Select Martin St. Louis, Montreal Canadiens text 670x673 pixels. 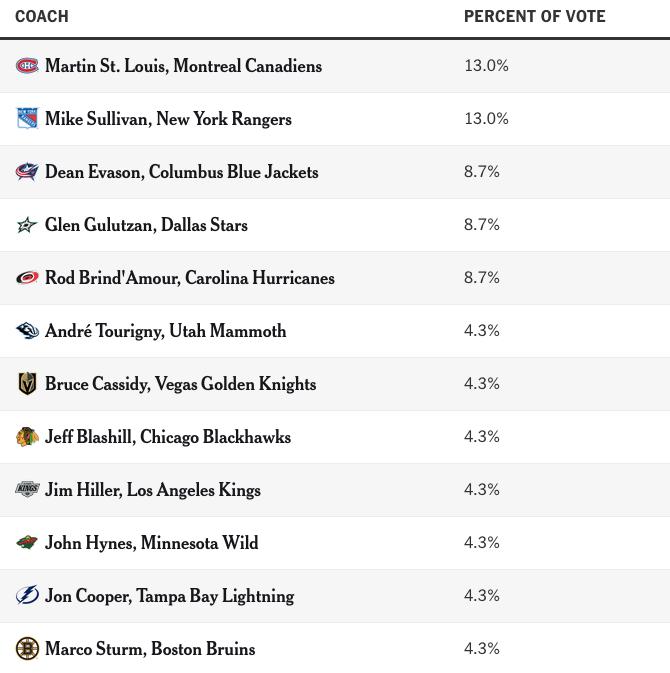[183, 66]
